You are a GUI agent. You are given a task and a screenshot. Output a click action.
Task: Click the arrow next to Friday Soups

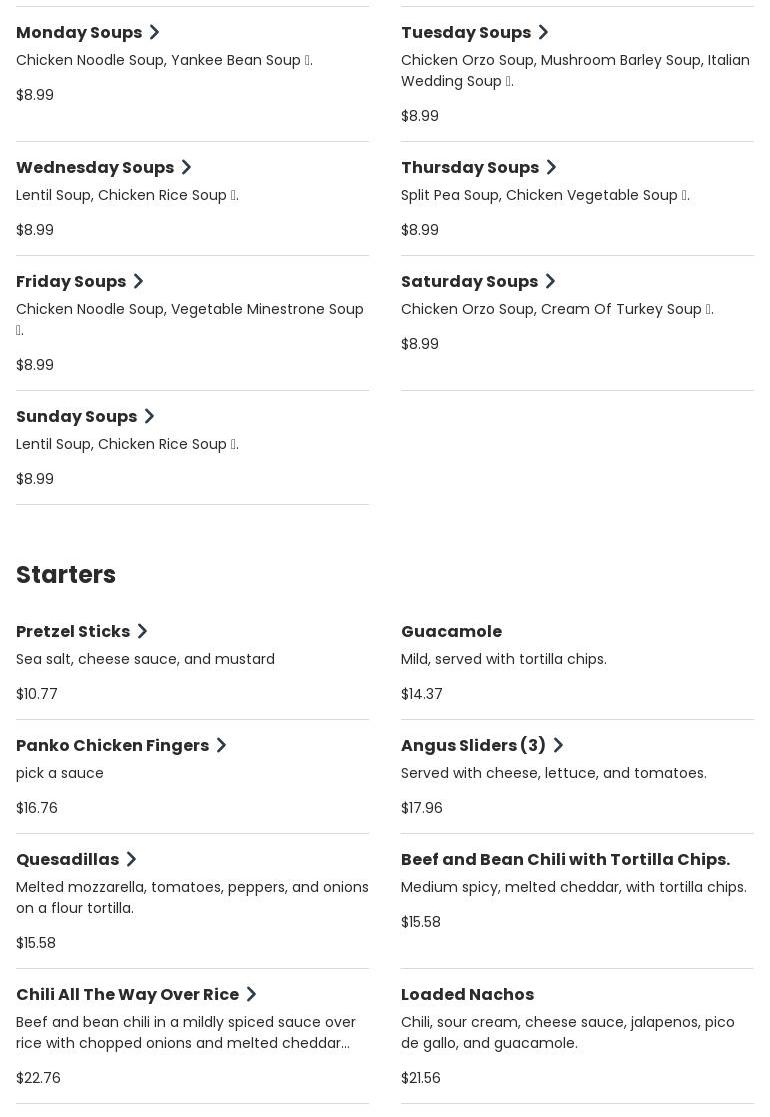pyautogui.click(x=138, y=282)
